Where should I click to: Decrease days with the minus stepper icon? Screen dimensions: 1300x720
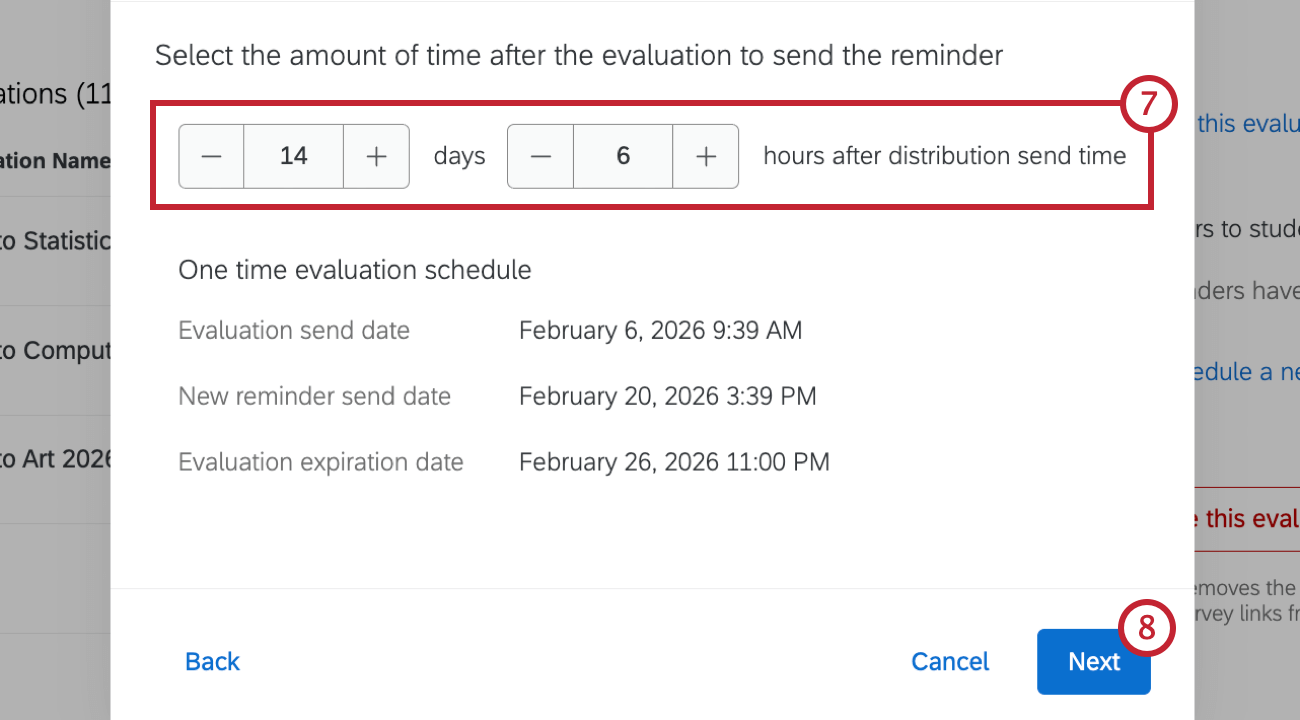click(x=211, y=156)
